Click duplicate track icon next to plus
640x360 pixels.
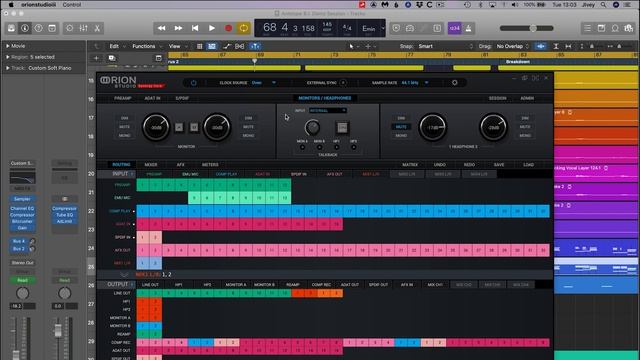[x=111, y=58]
